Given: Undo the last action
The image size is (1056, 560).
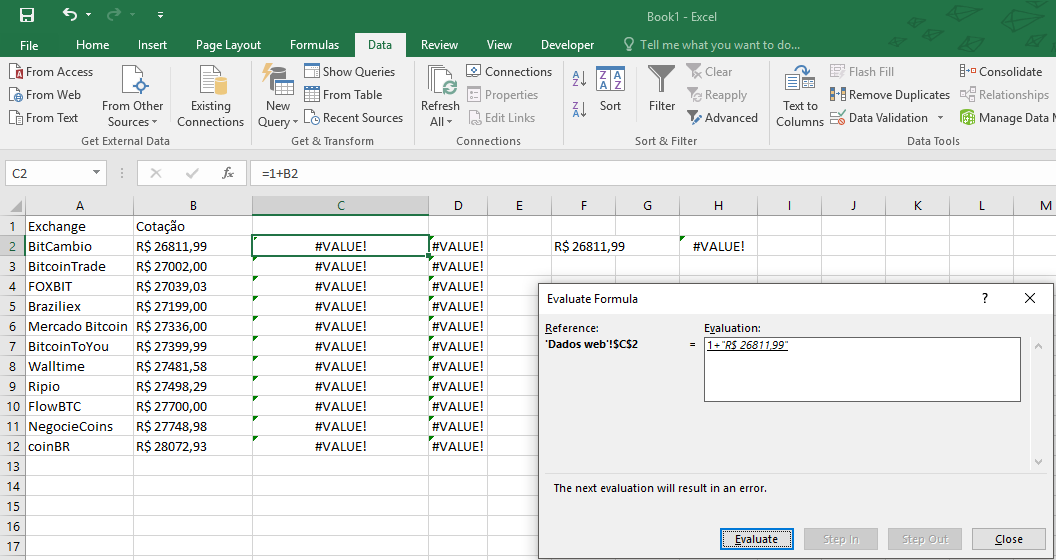Looking at the screenshot, I should pyautogui.click(x=69, y=14).
